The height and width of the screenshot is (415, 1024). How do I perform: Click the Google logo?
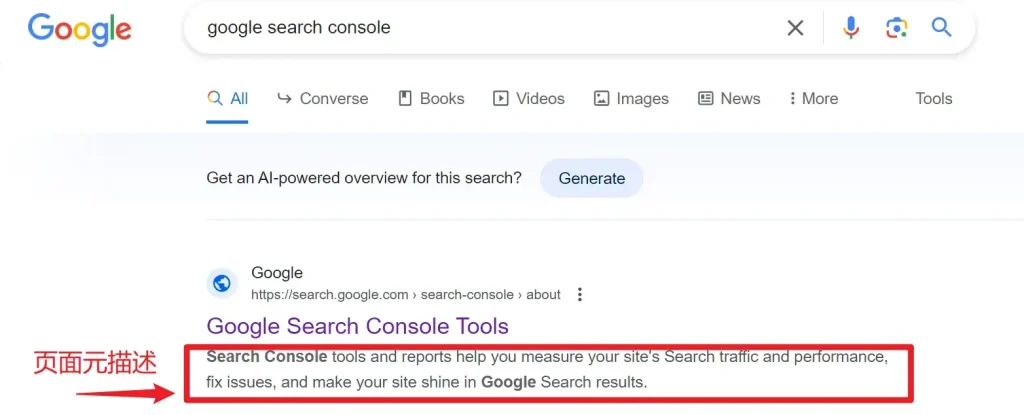click(x=80, y=29)
